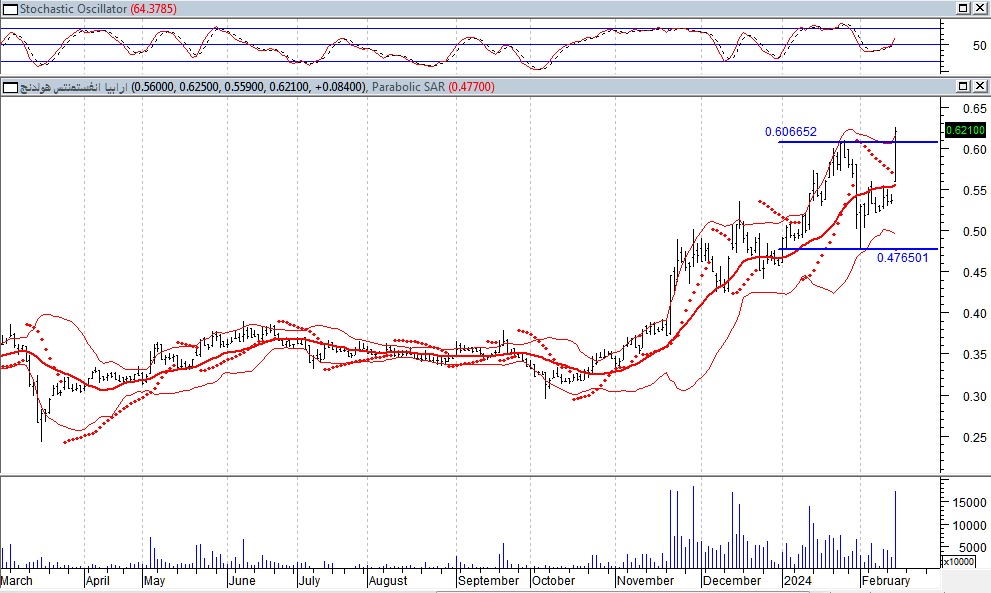Maximize the price chart inner window
991x593 pixels.
coord(964,87)
